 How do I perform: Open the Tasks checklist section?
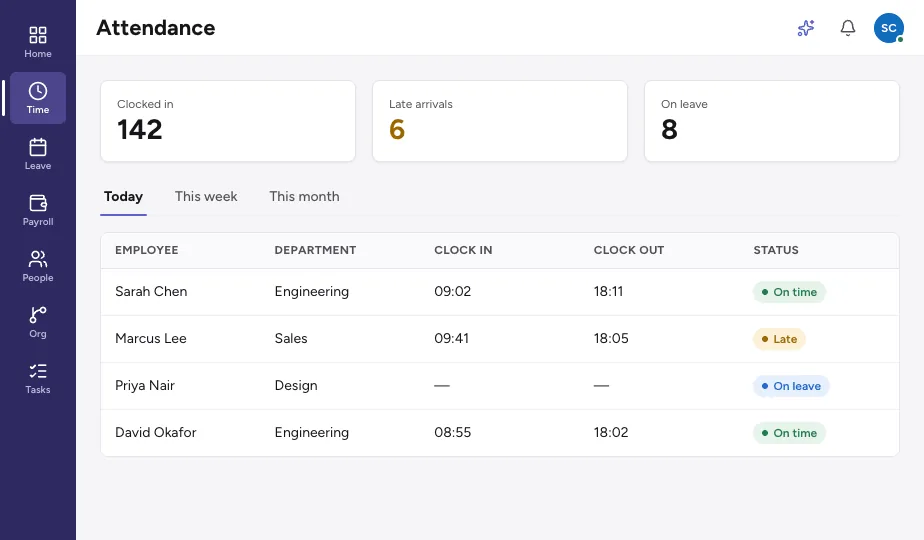38,378
